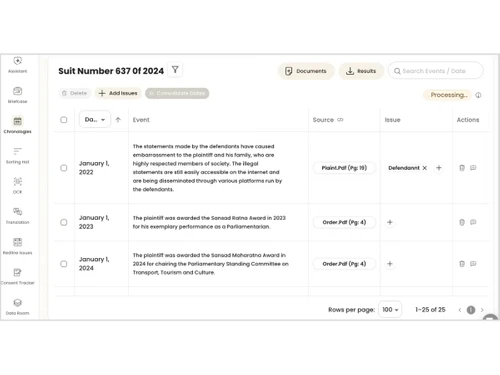Click the Sansad Maharatna Award event text

211,264
